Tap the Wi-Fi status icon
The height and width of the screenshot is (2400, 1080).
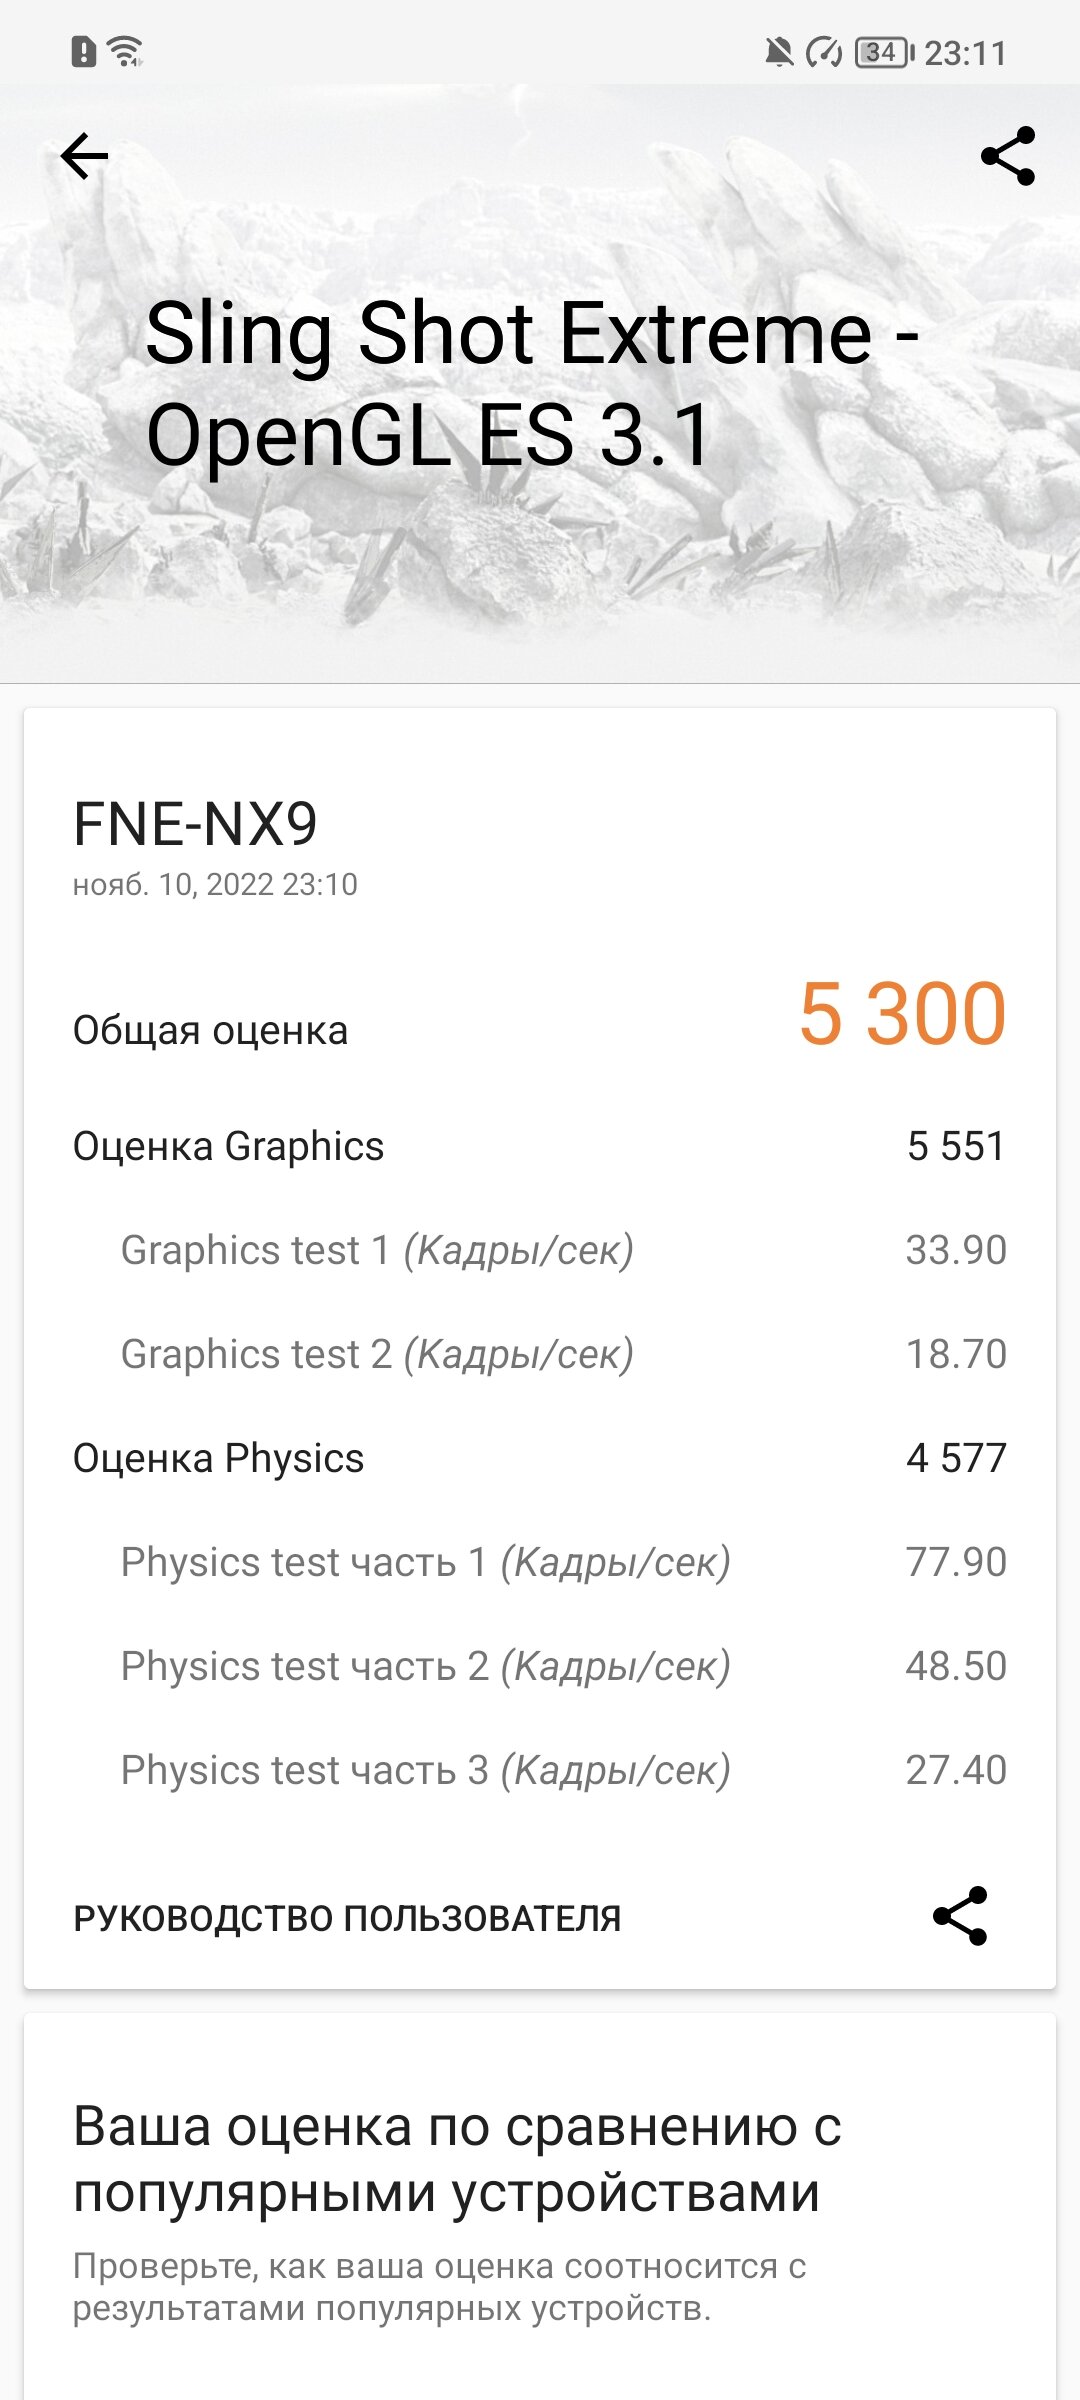(126, 51)
